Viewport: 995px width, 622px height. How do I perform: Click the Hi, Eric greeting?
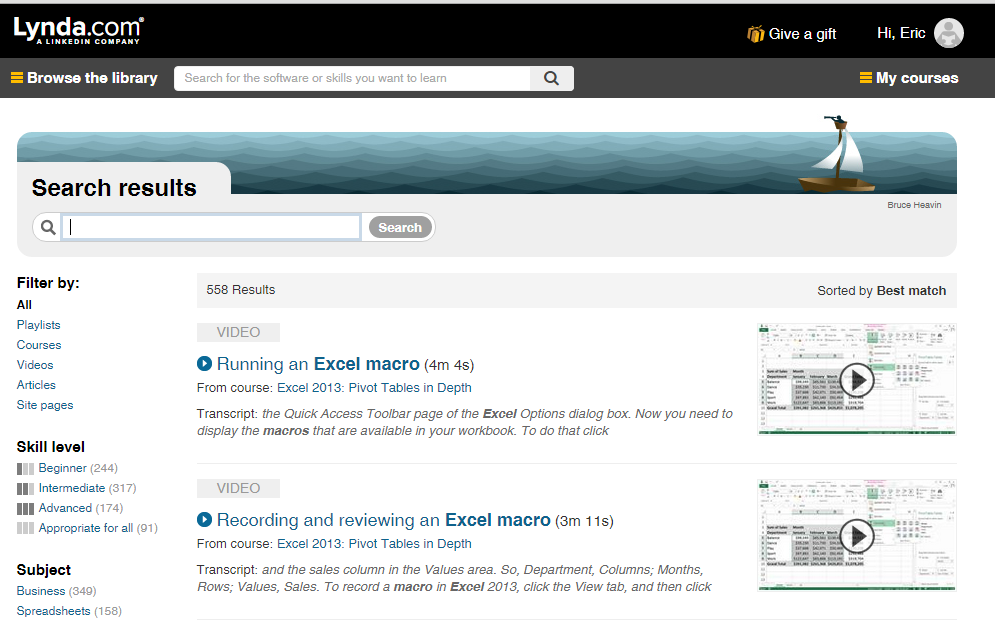[x=901, y=33]
